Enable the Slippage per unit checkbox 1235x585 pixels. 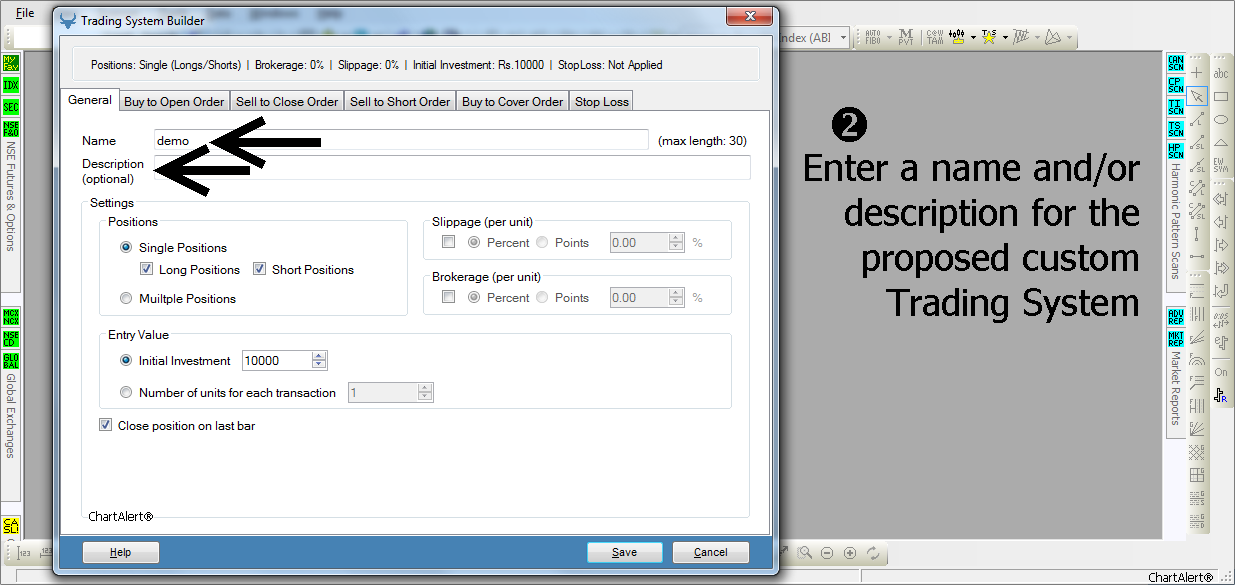point(448,242)
